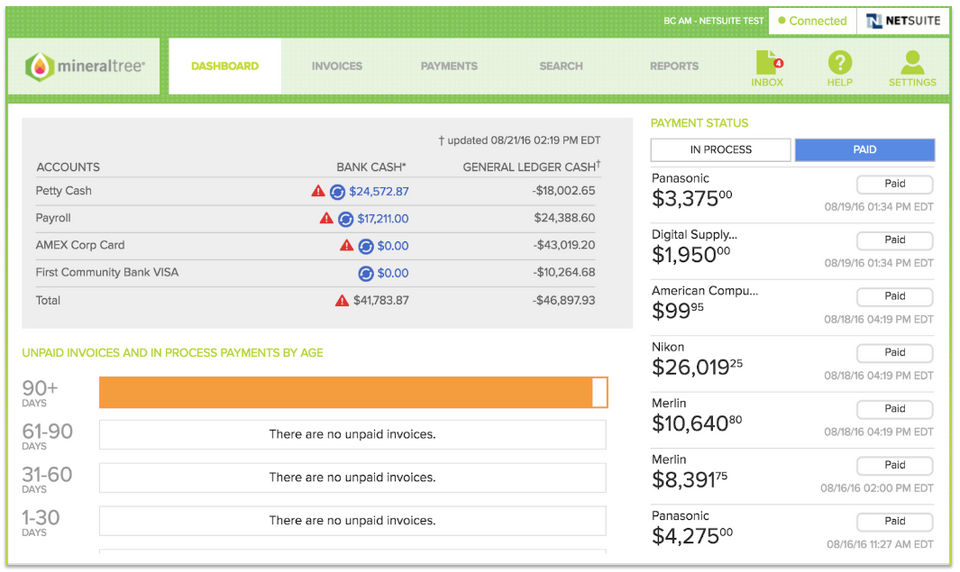Click the Petty Cash sync refresh icon
960x572 pixels.
[337, 191]
